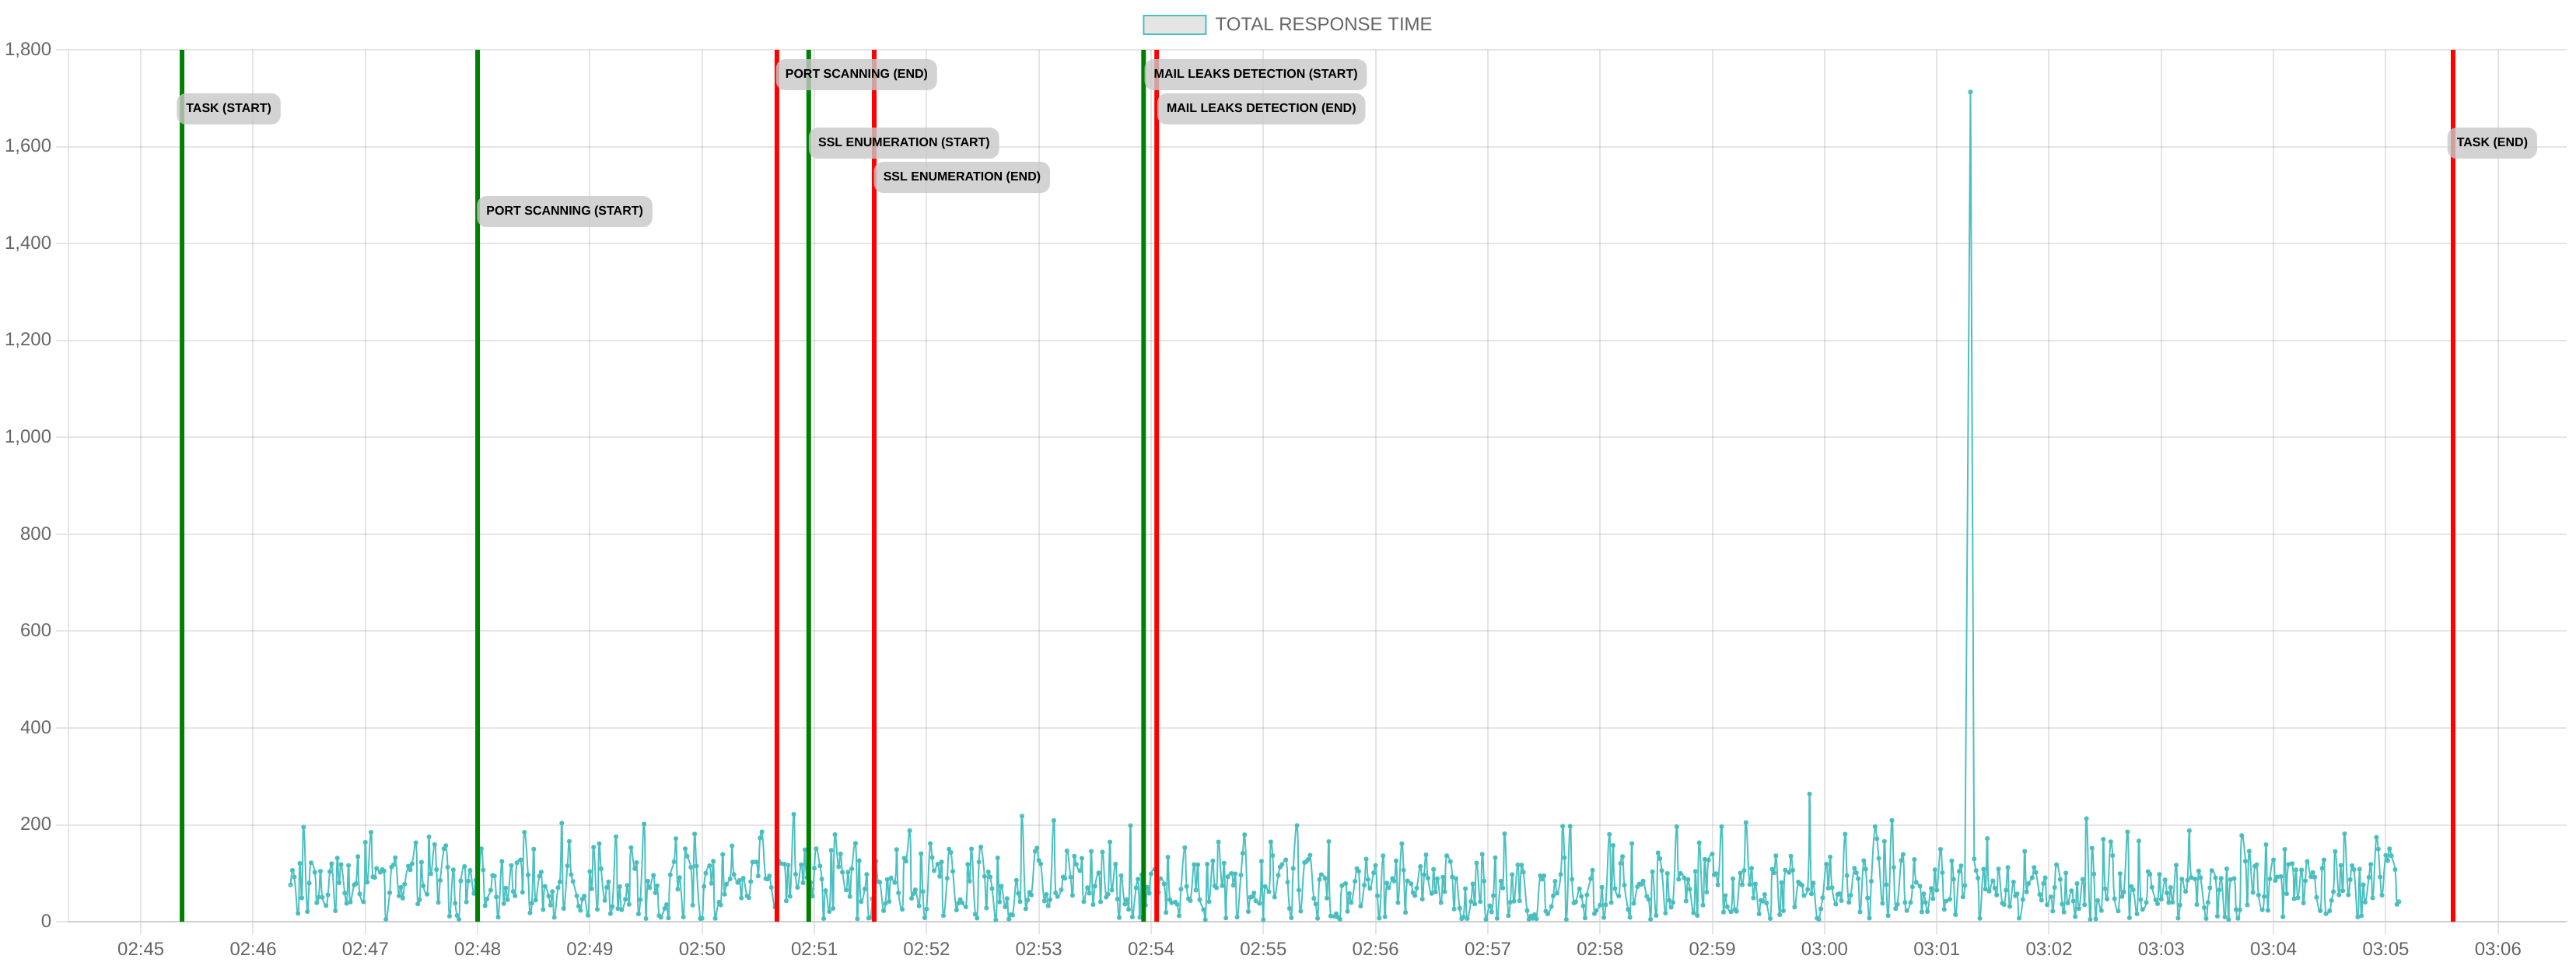Screen dimensions: 2576x966
Task: Click the 1,600 y-axis value
Action: click(28, 146)
